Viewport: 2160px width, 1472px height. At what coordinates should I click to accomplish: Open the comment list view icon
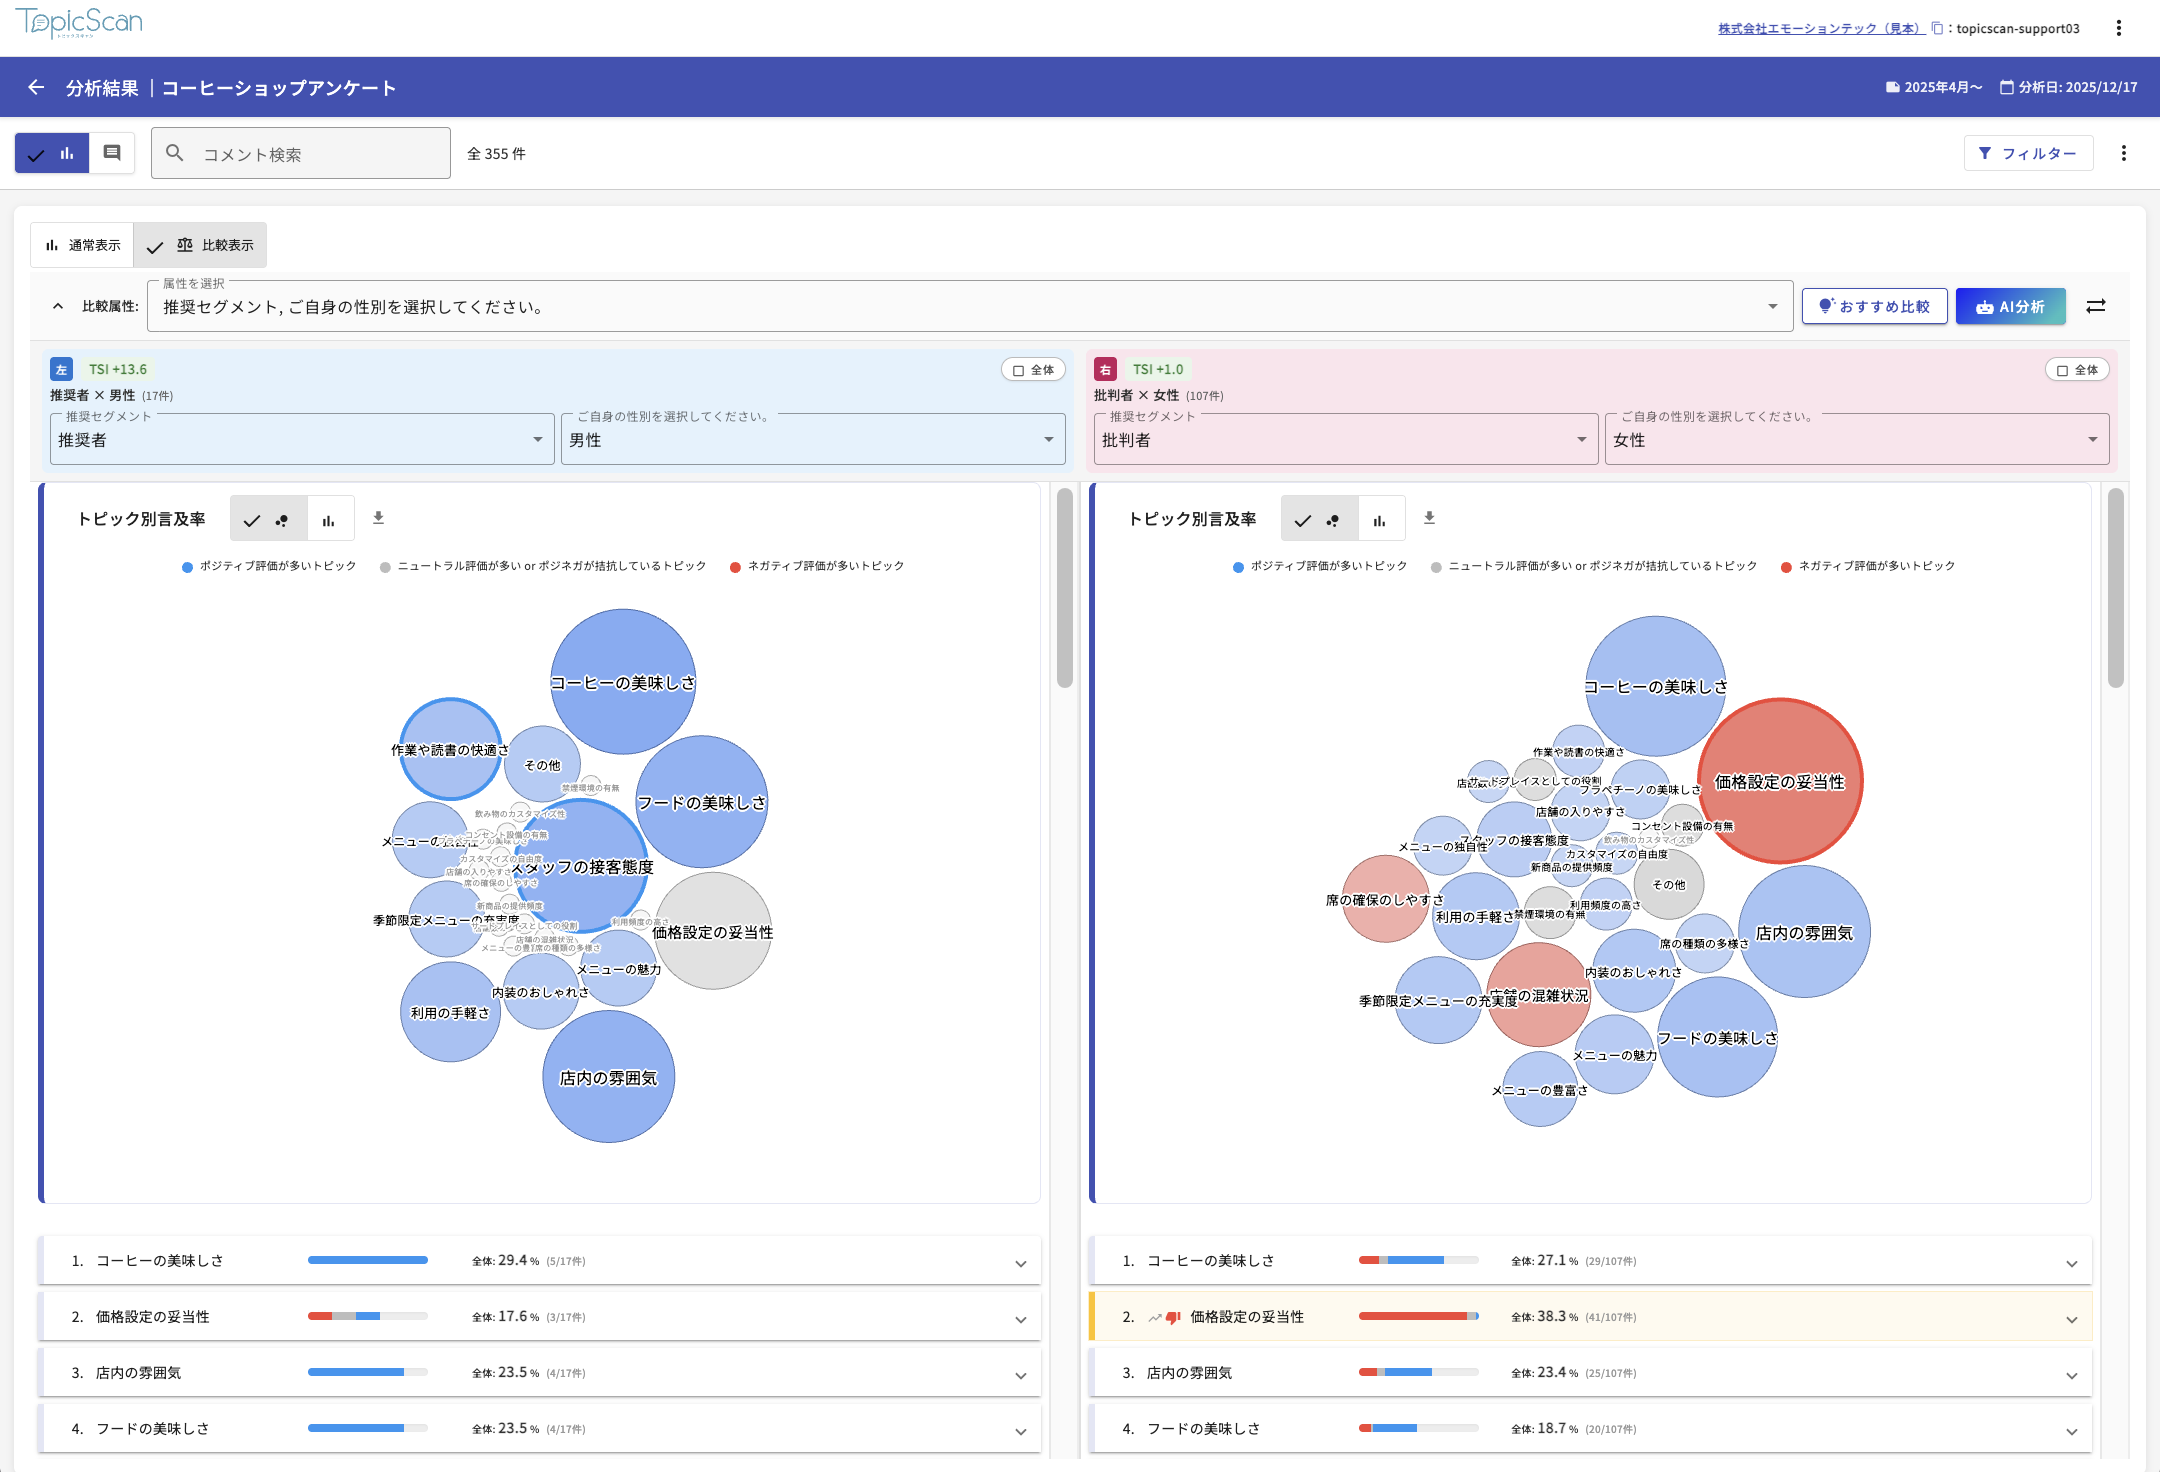112,153
